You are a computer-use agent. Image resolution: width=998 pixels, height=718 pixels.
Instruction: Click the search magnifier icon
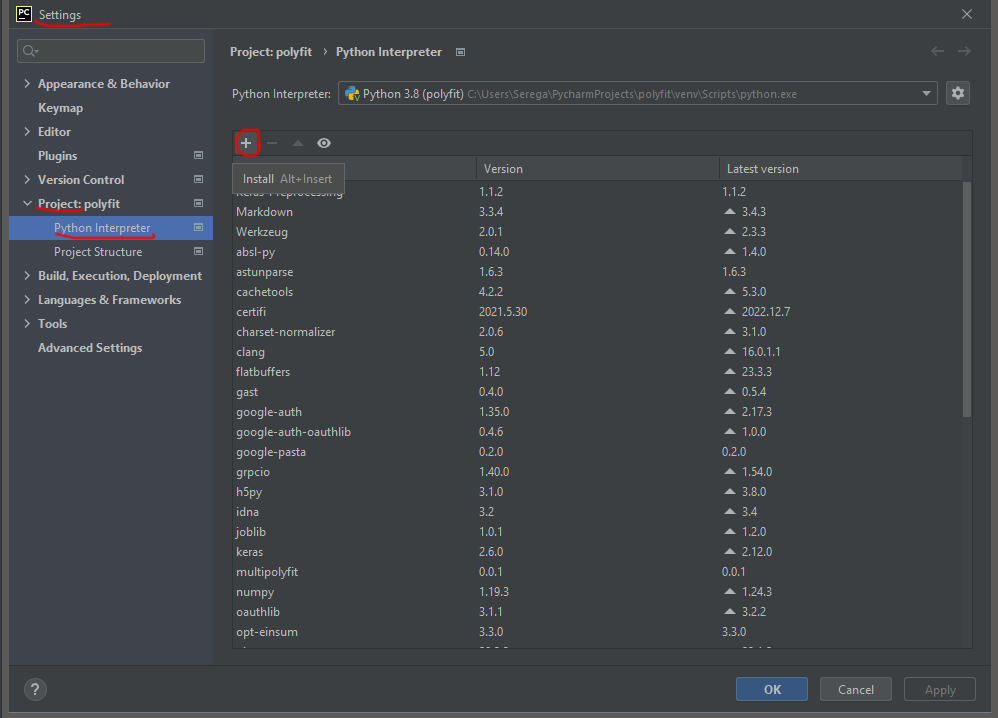[x=30, y=51]
